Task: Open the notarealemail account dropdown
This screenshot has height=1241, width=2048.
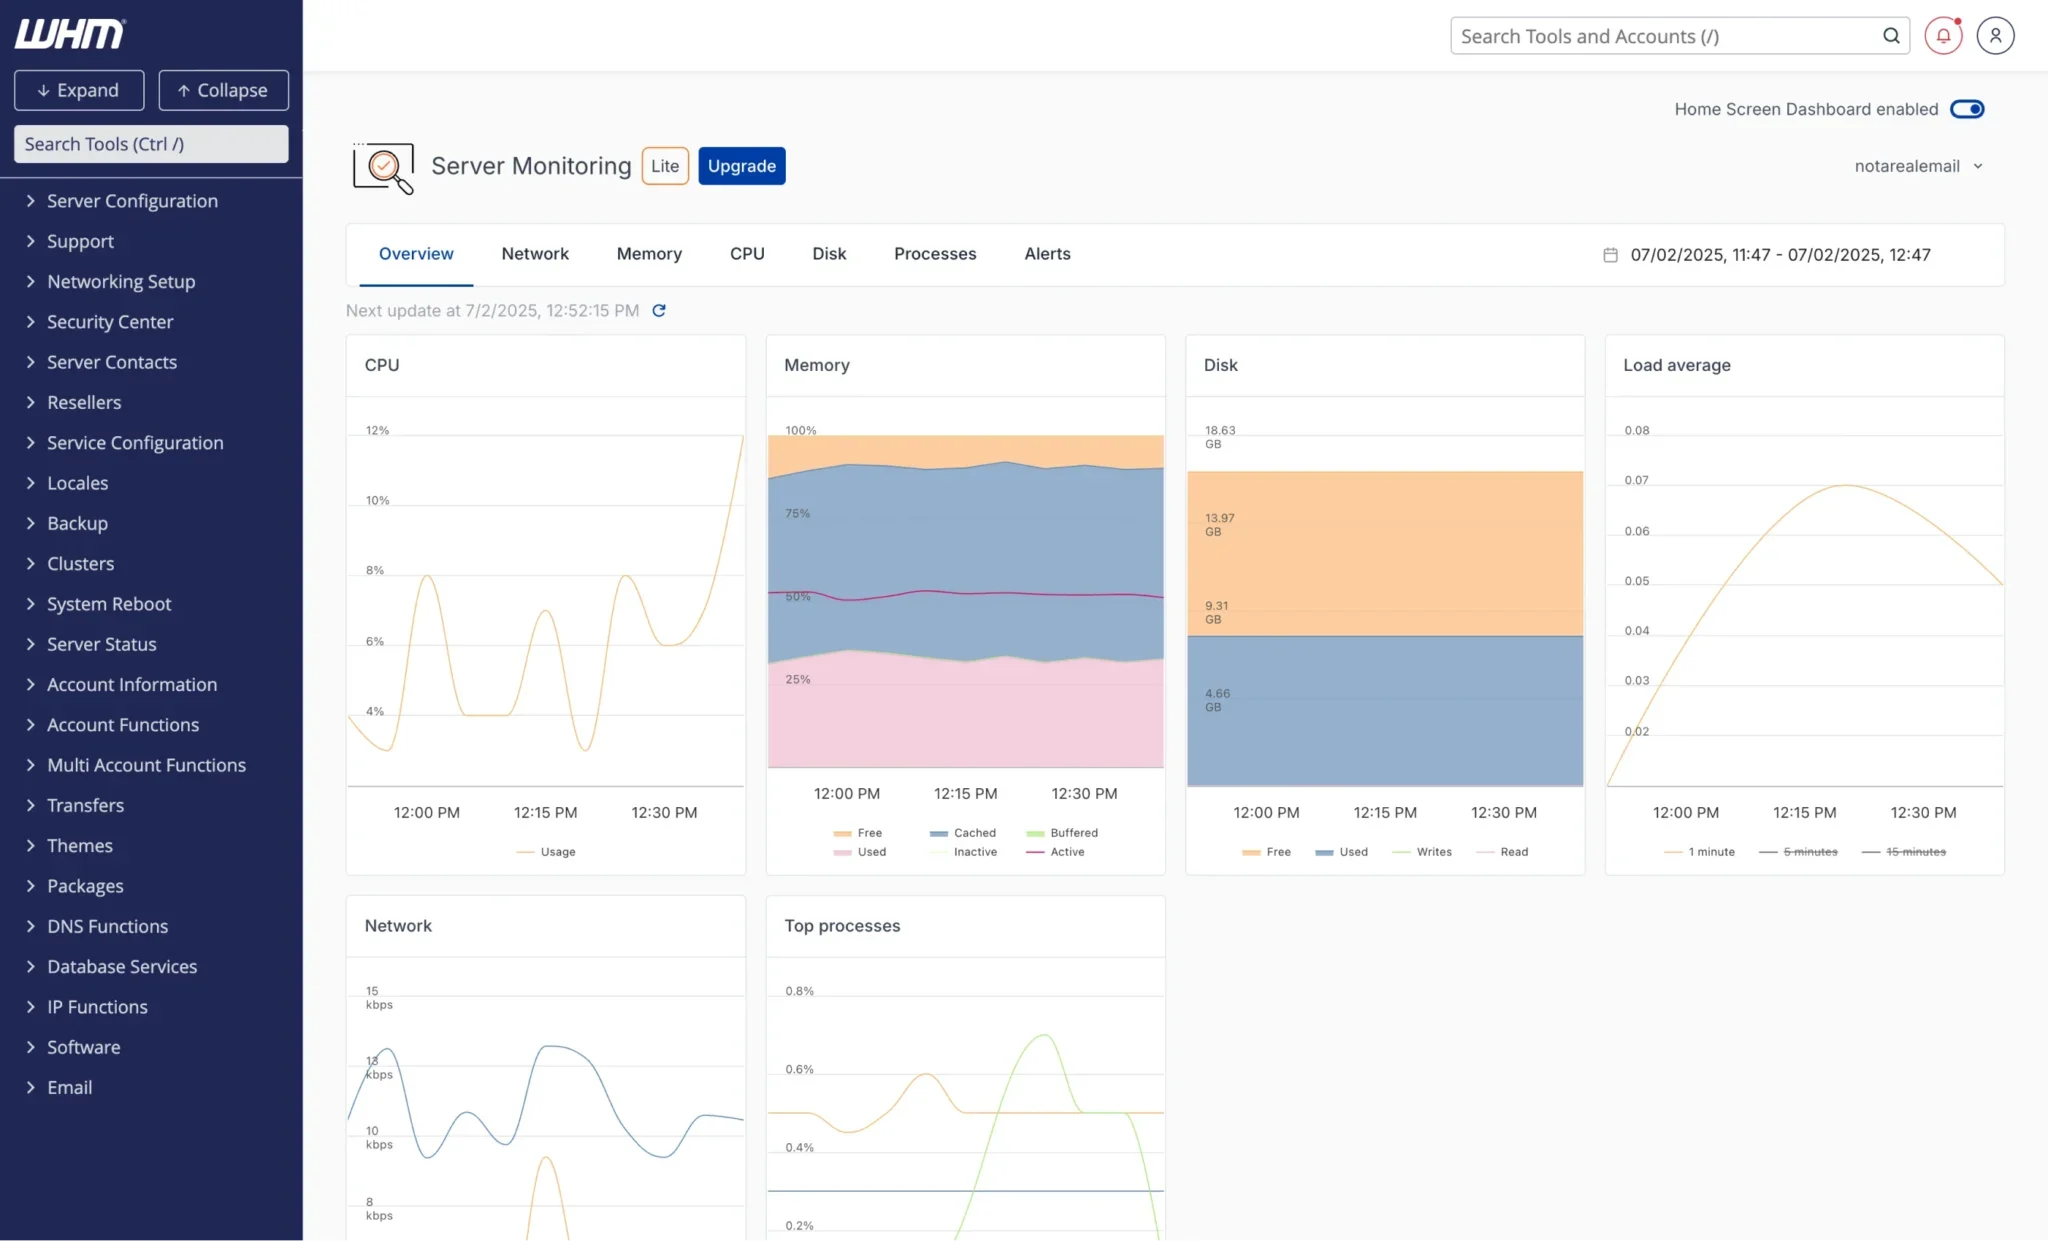Action: (1919, 165)
